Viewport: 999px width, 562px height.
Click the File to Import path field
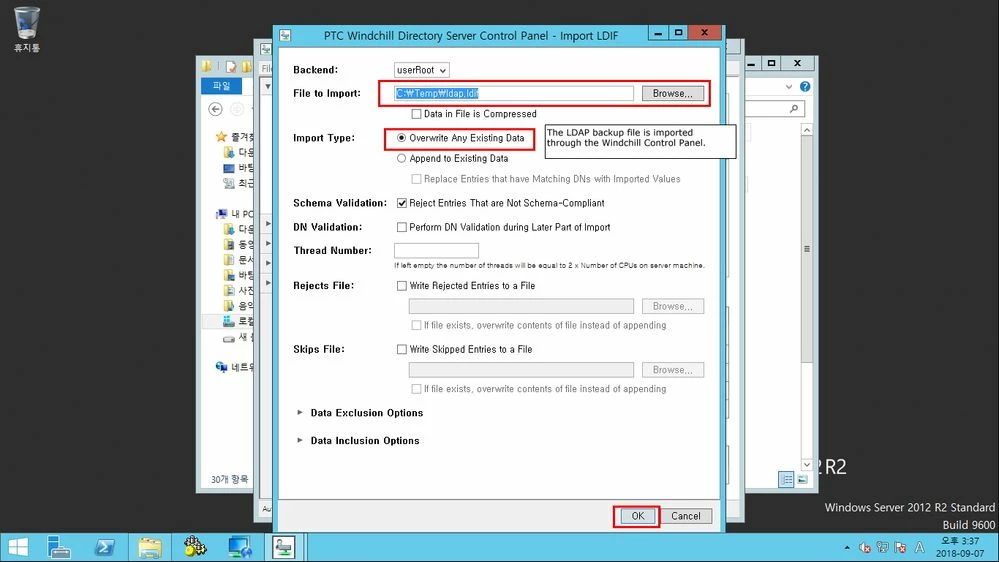click(514, 93)
